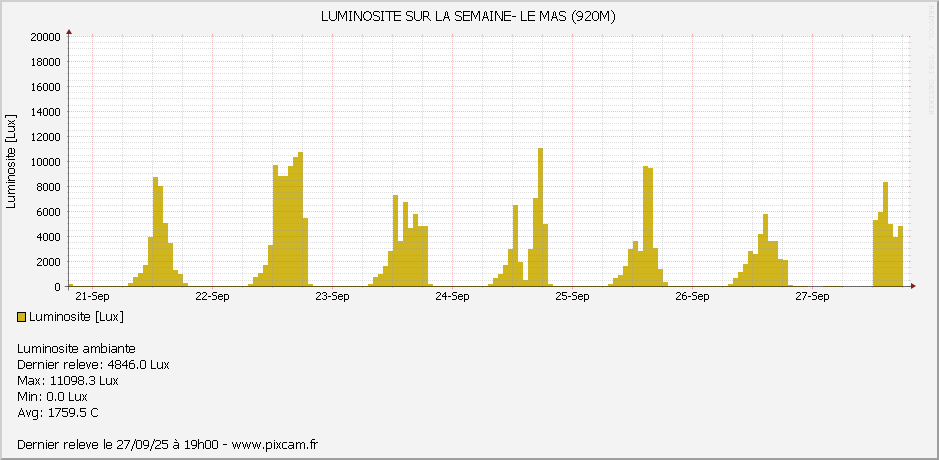Viewport: 939px width, 460px height.
Task: Click the Avg: 1759.5 value text
Action: pos(58,413)
